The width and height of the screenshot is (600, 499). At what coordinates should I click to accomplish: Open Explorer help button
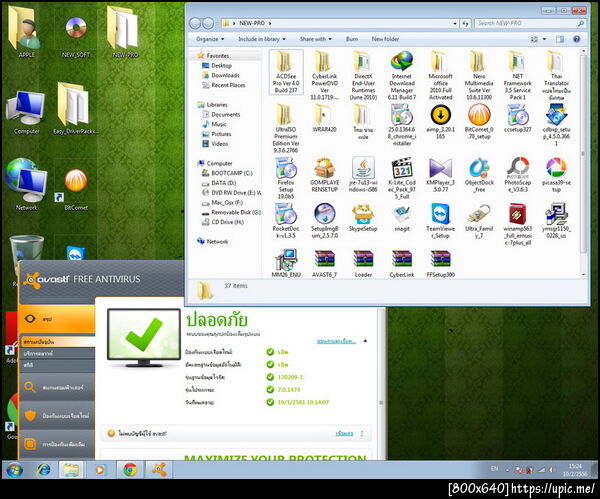click(x=576, y=39)
